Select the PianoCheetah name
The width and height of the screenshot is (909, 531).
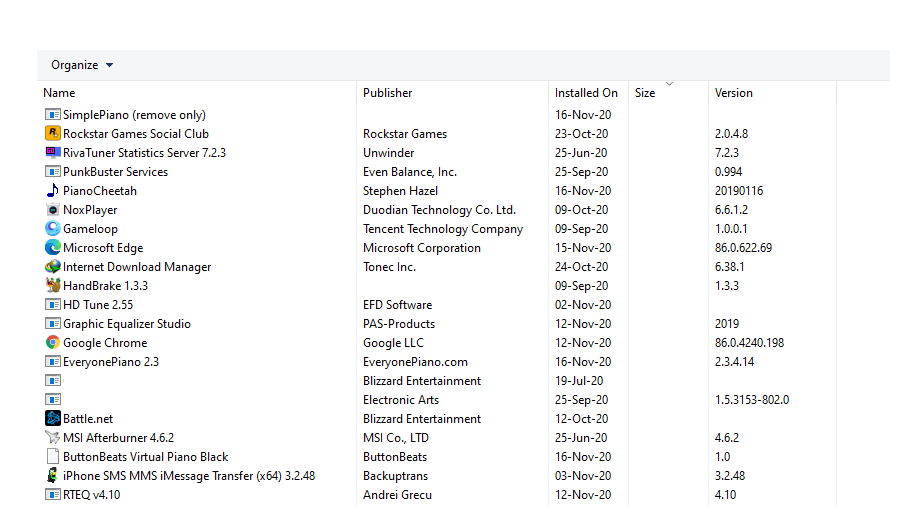tap(100, 191)
